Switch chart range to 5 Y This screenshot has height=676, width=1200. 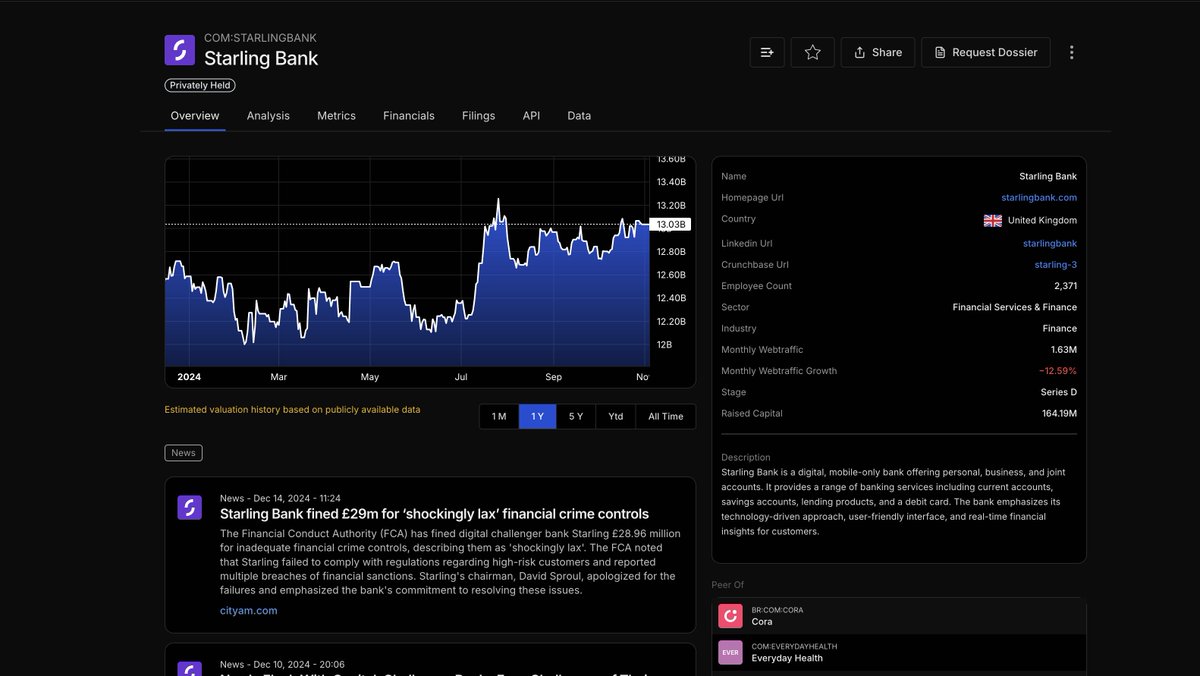point(576,416)
